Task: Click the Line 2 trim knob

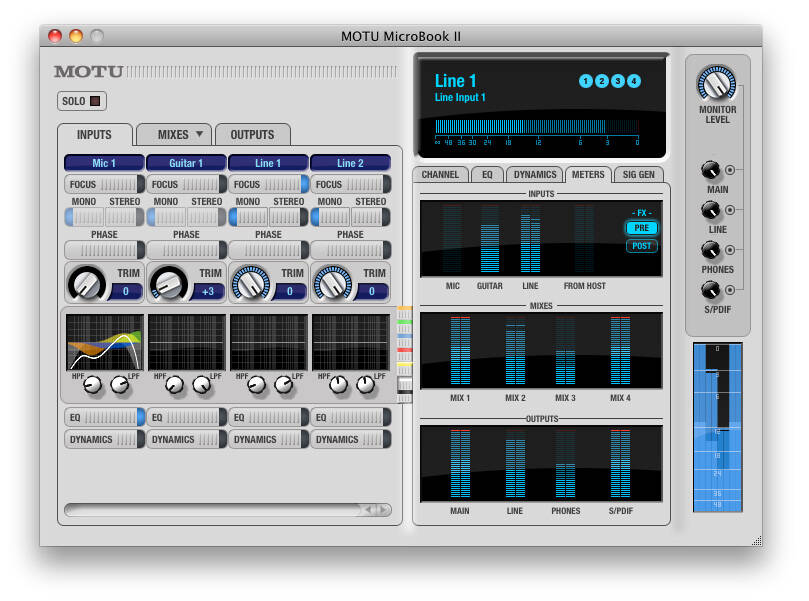Action: pos(333,283)
